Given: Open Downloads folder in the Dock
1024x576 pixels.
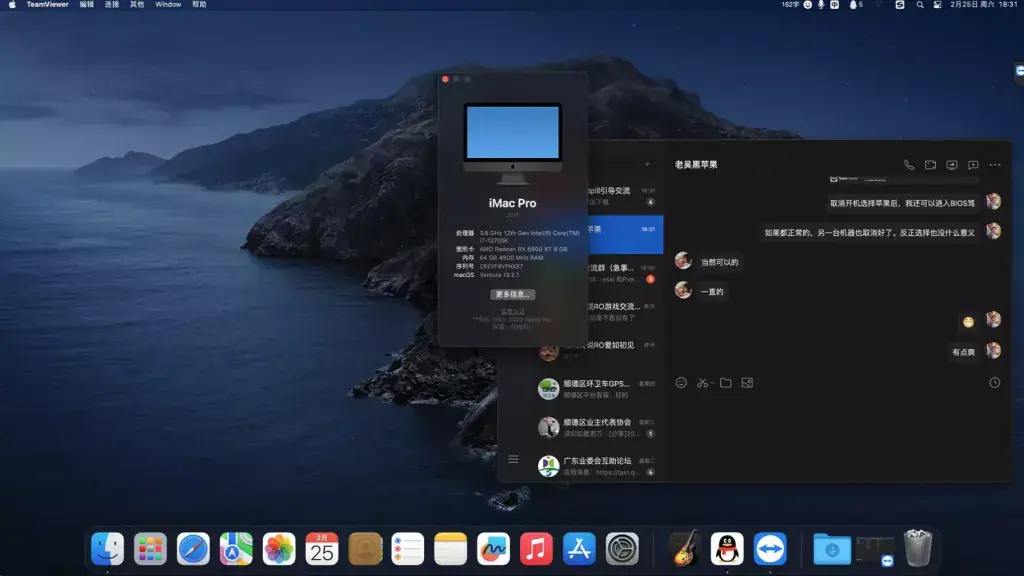Looking at the screenshot, I should [832, 549].
